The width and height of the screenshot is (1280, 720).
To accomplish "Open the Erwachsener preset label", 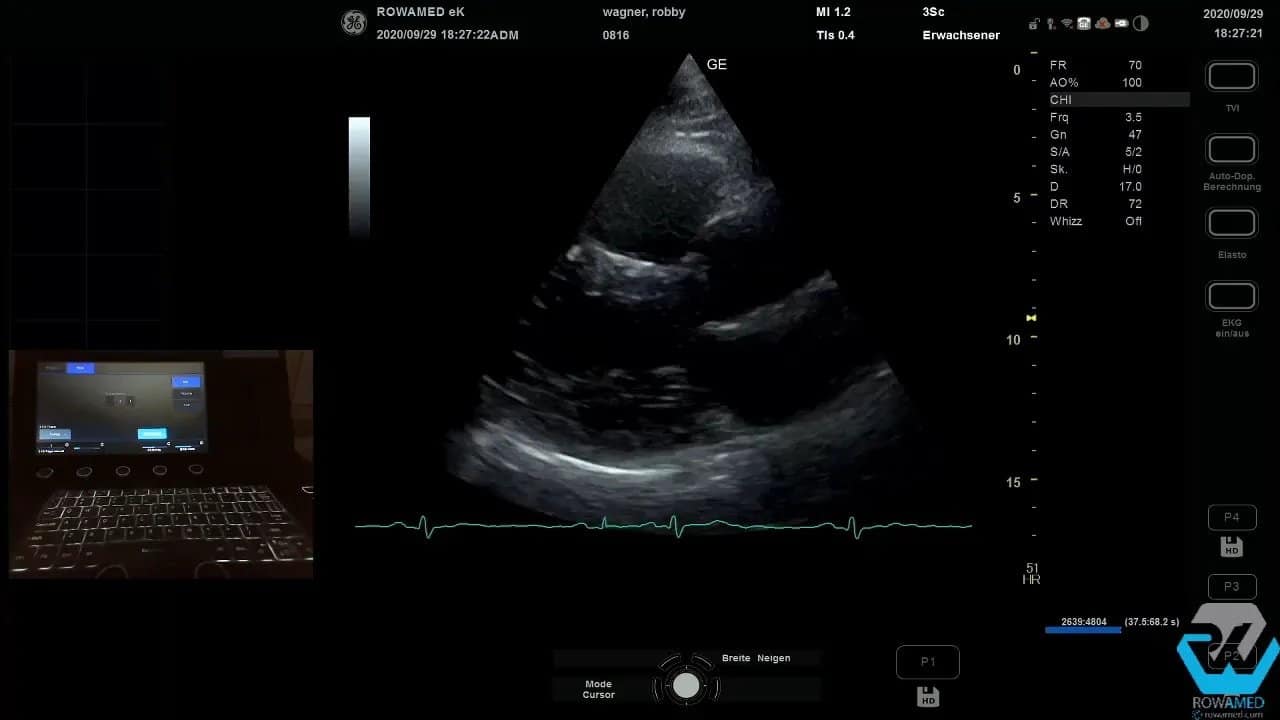I will tap(961, 35).
